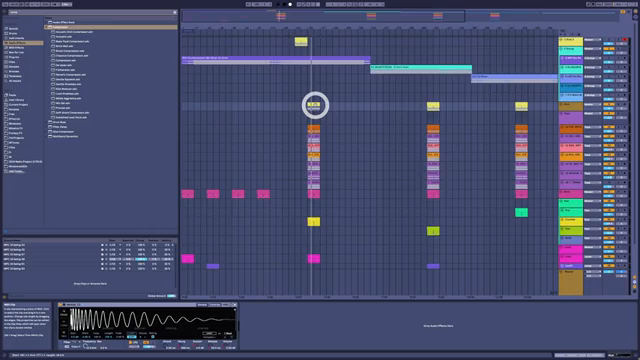Select Sounds category in browser

point(13,29)
